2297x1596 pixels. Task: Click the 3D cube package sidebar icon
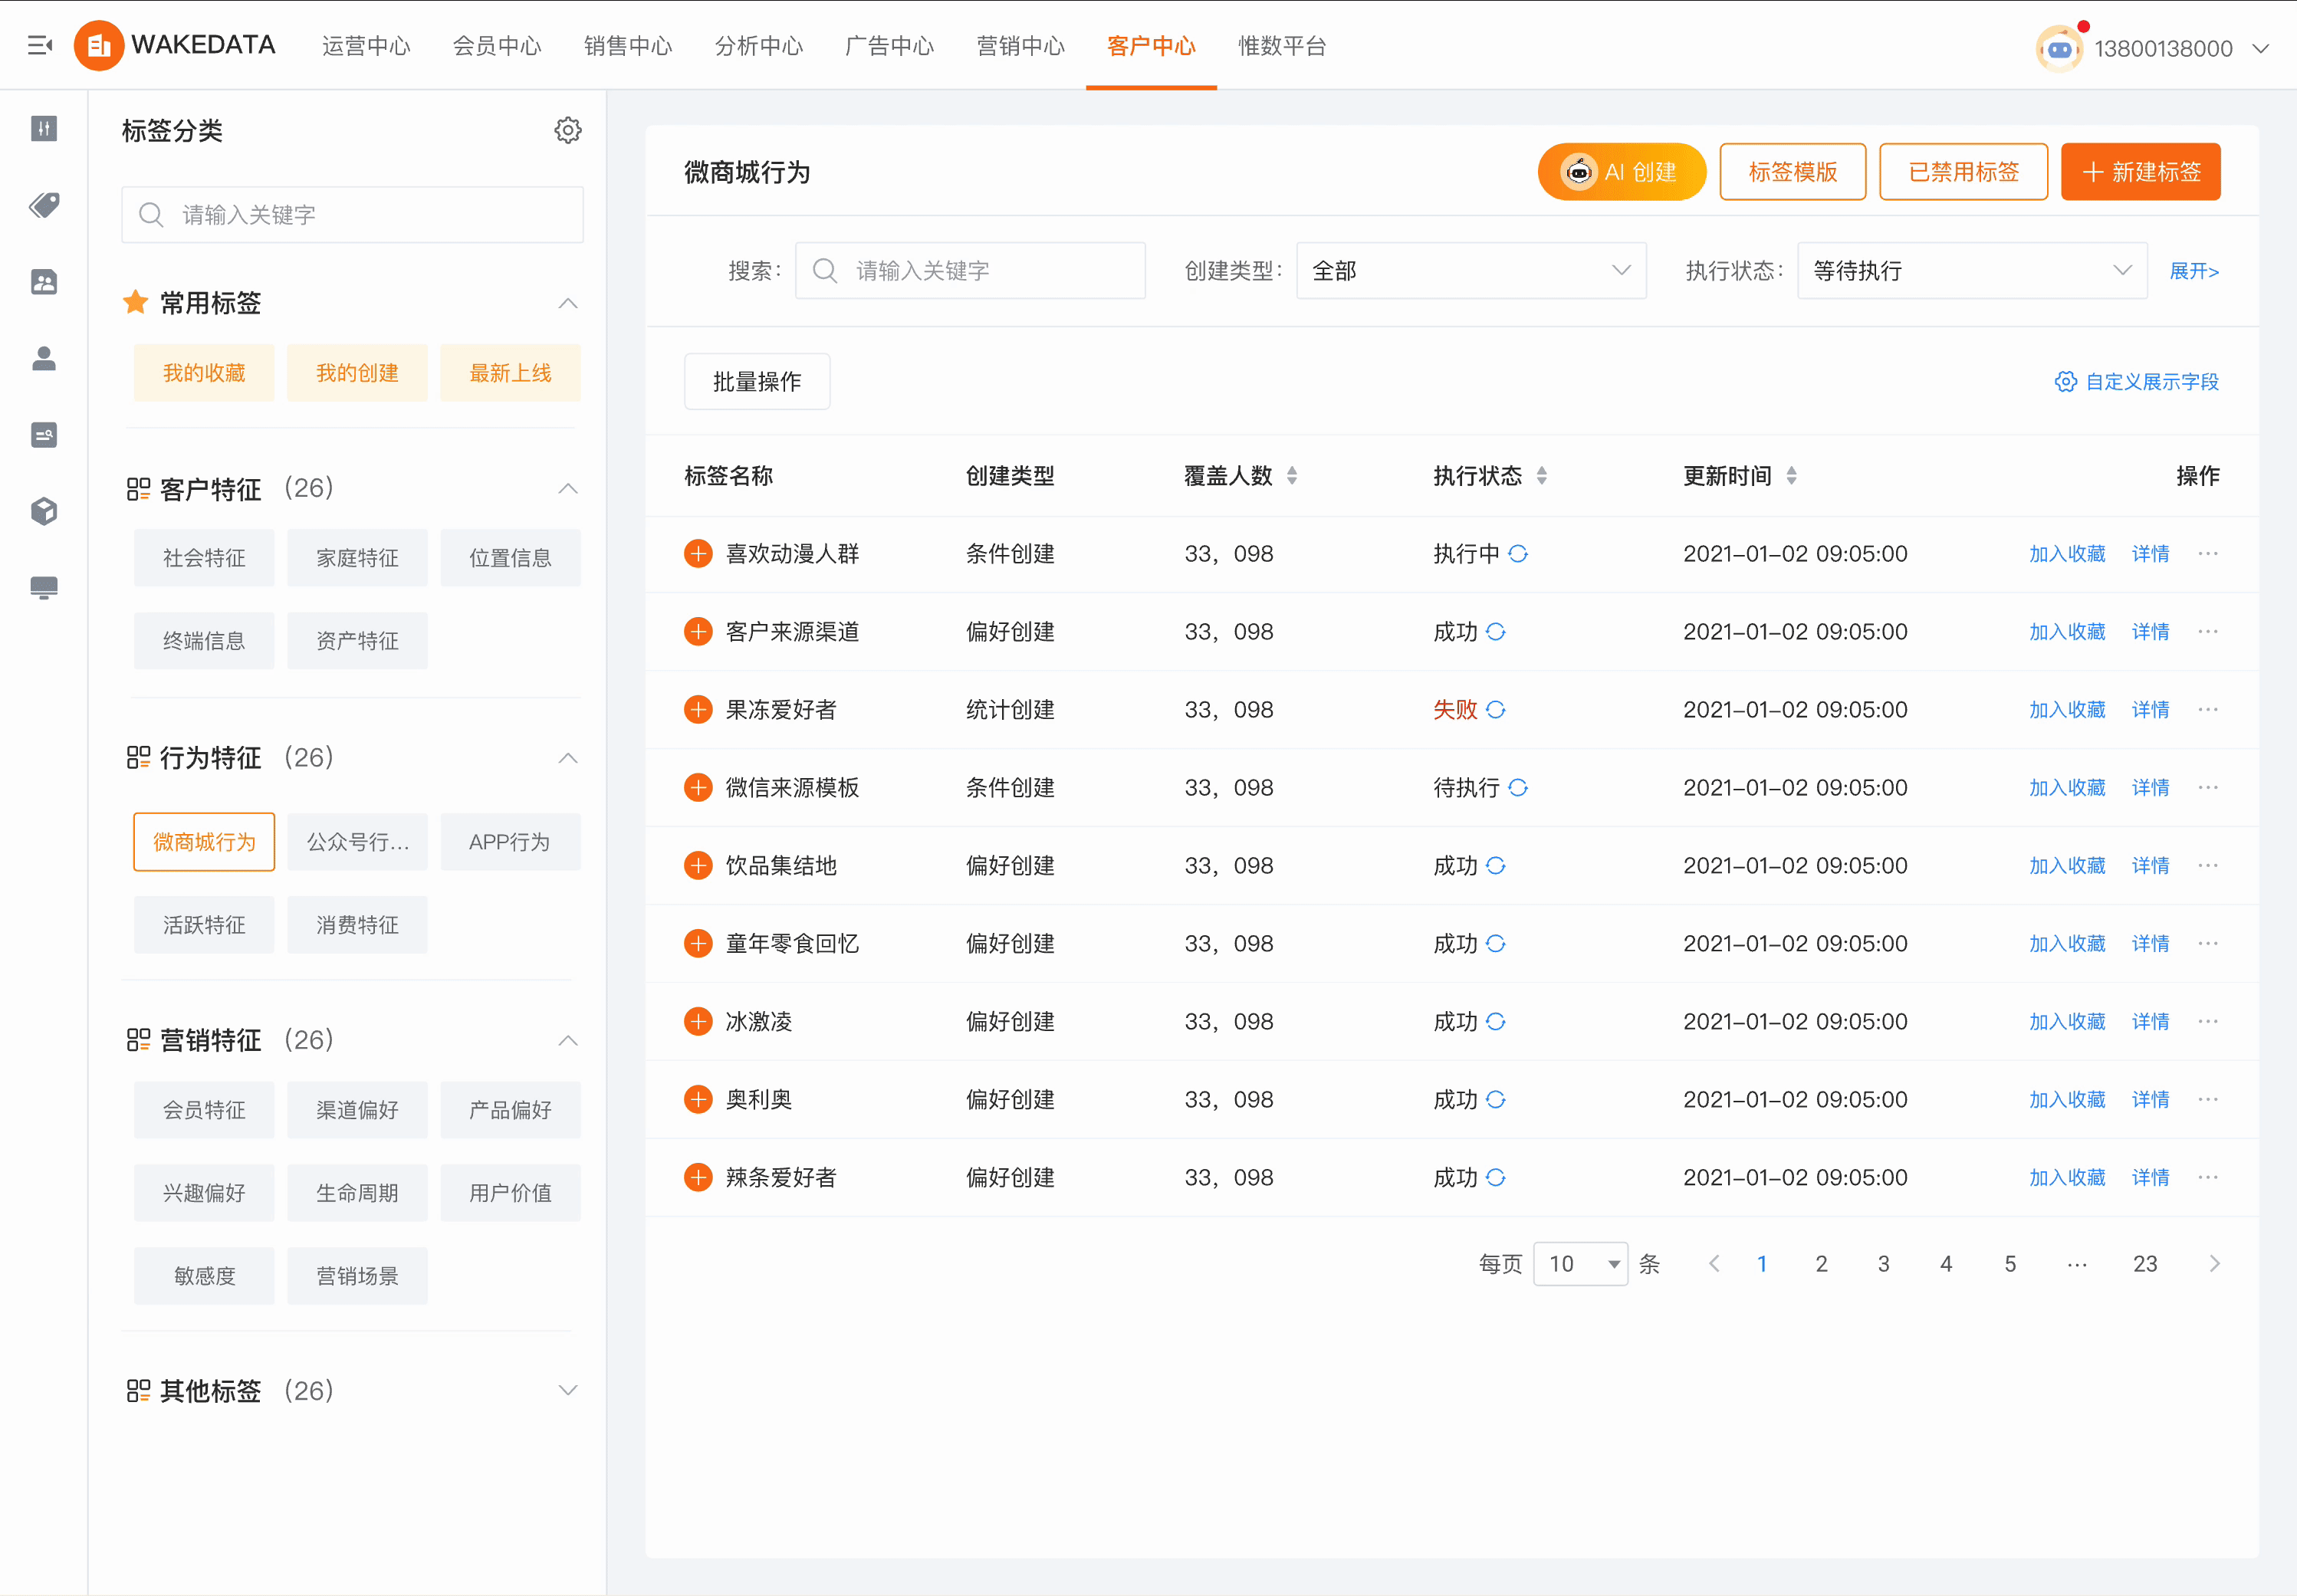(43, 511)
